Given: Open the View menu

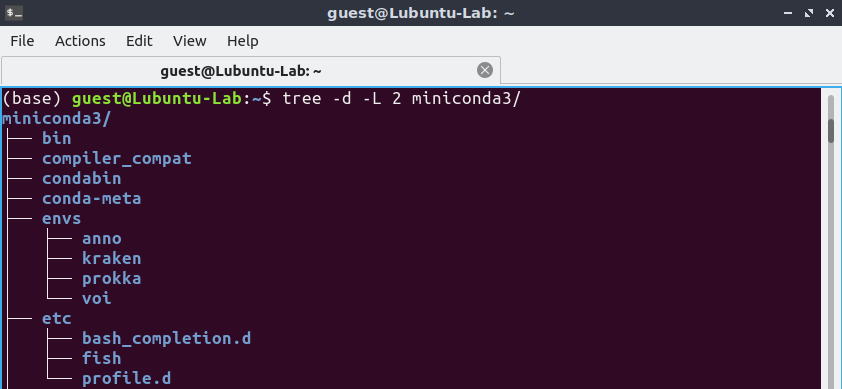Looking at the screenshot, I should tap(190, 41).
